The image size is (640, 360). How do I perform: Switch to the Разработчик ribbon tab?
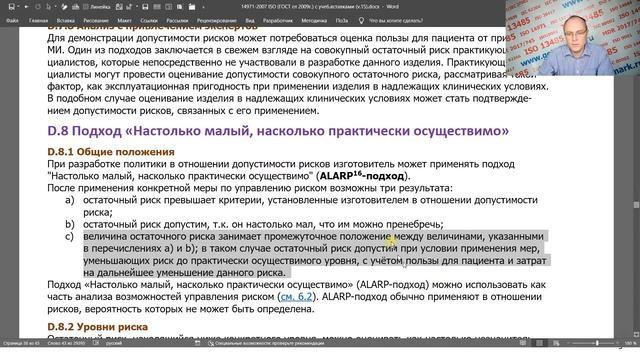278,20
